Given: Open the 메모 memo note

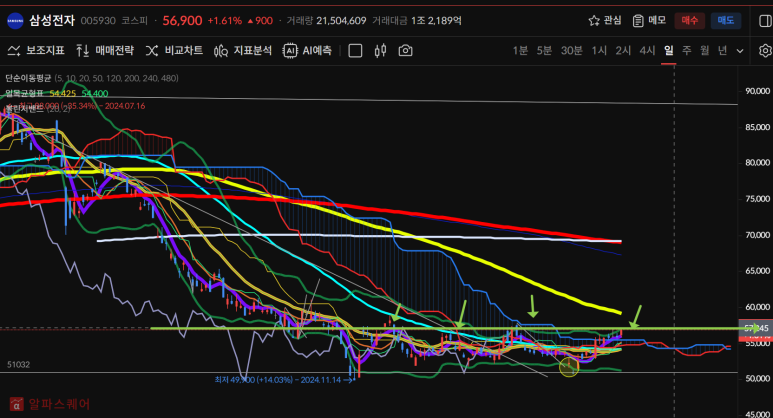Looking at the screenshot, I should (x=649, y=20).
